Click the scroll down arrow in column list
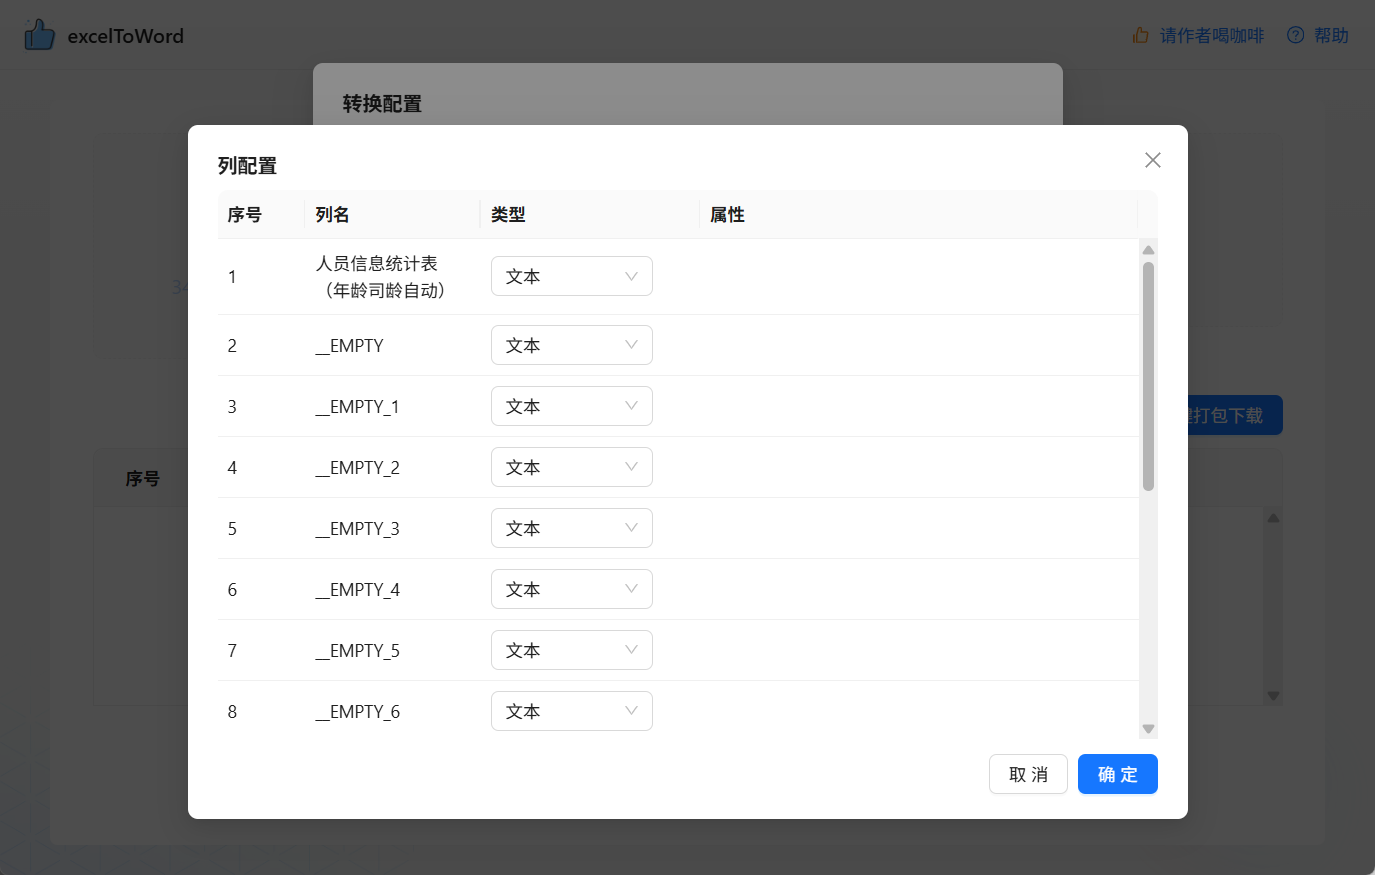The width and height of the screenshot is (1375, 875). [1148, 729]
